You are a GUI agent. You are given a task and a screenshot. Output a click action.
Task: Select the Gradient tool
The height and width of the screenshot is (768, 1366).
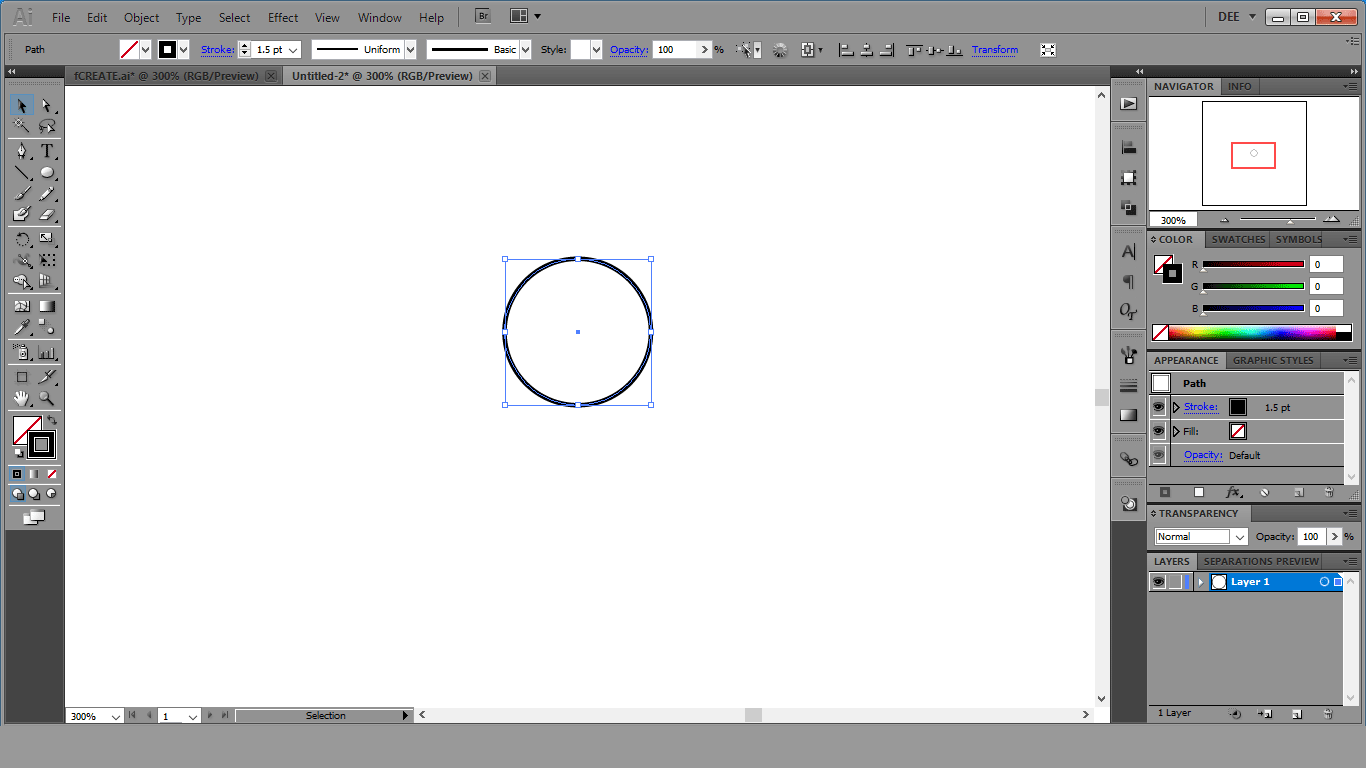46,306
